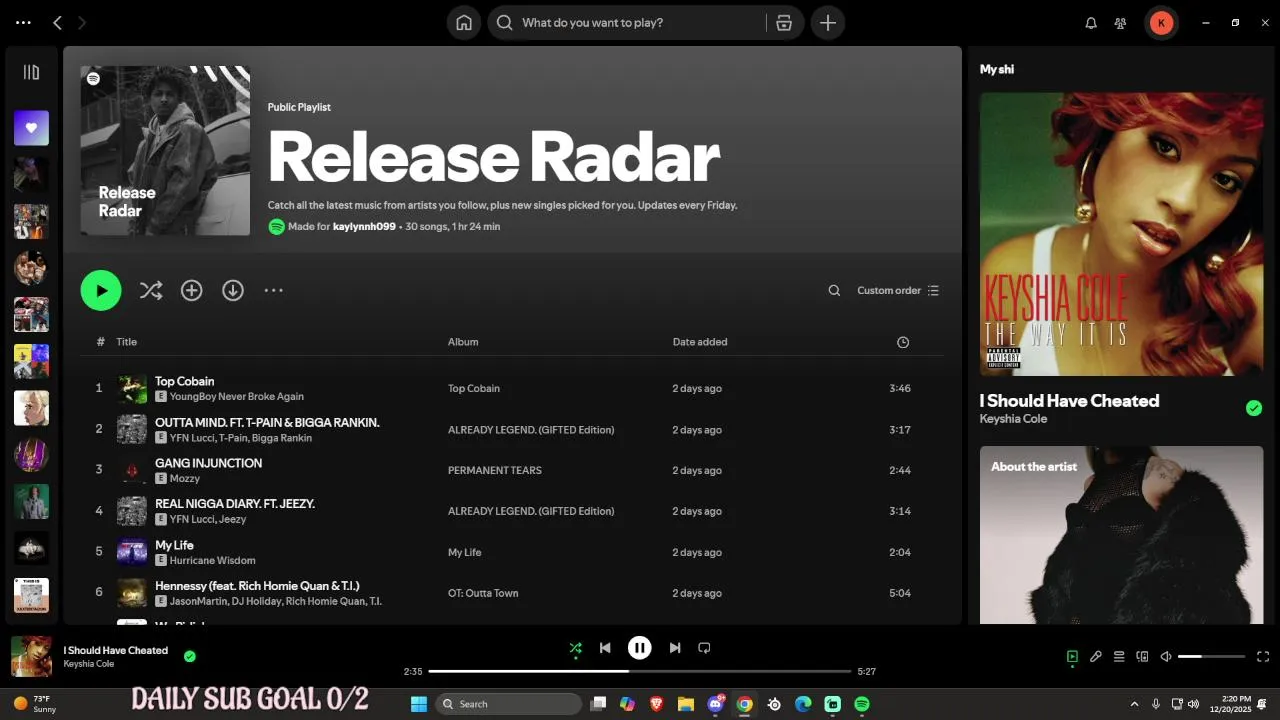Open album ALREADY LEGEND. (GIFTED Edition) for track 2
1280x720 pixels.
[531, 430]
